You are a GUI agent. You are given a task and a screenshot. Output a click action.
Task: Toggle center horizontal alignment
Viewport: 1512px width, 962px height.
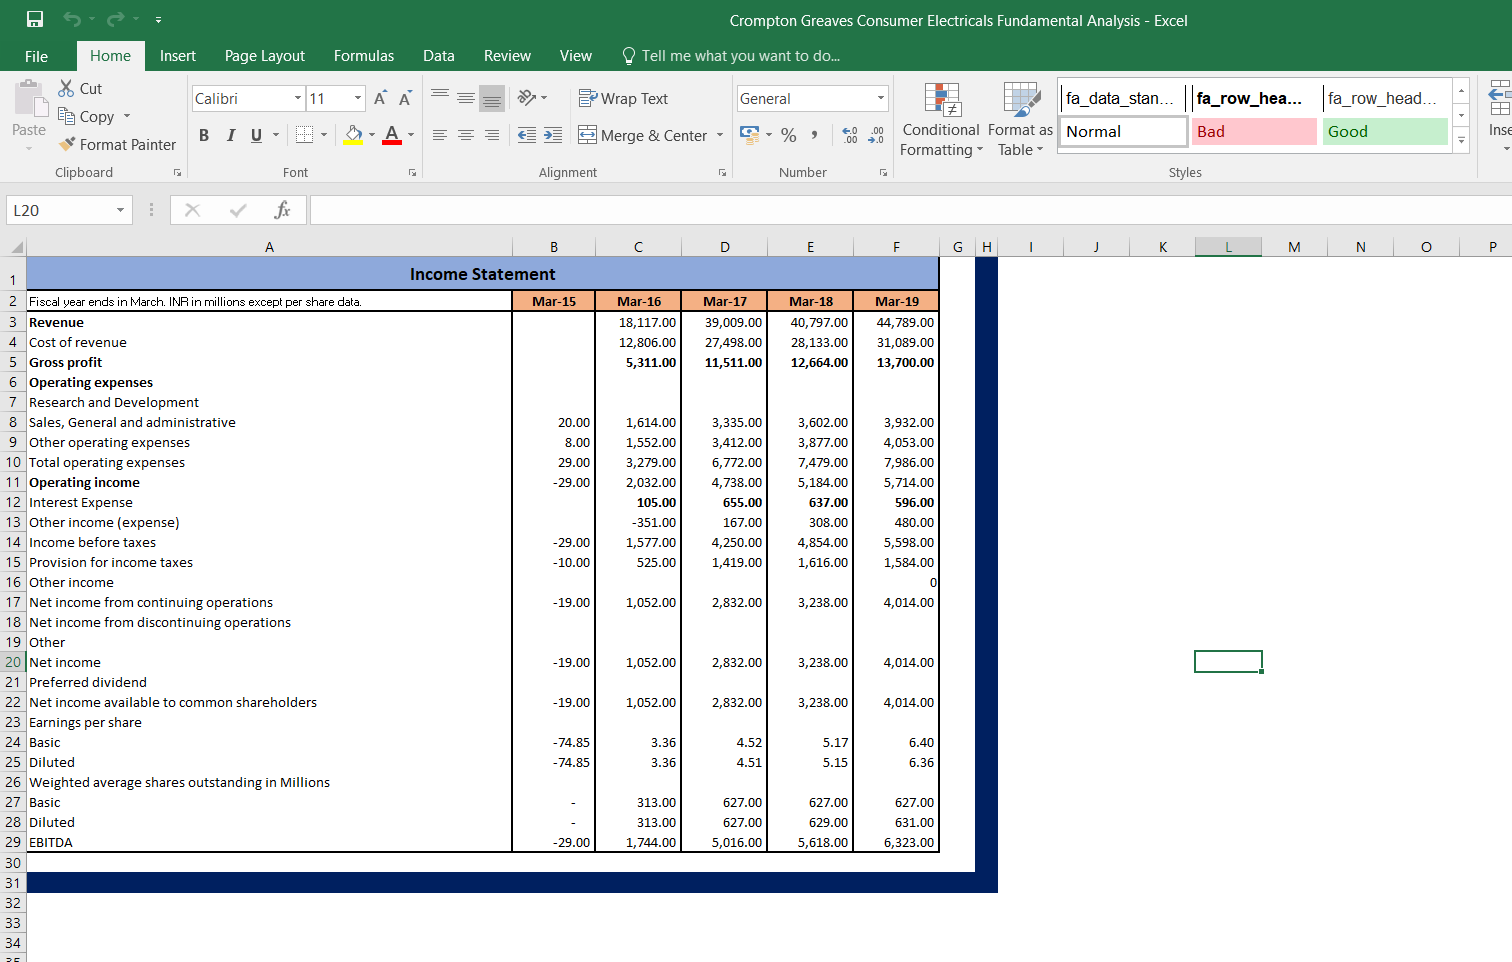[466, 135]
